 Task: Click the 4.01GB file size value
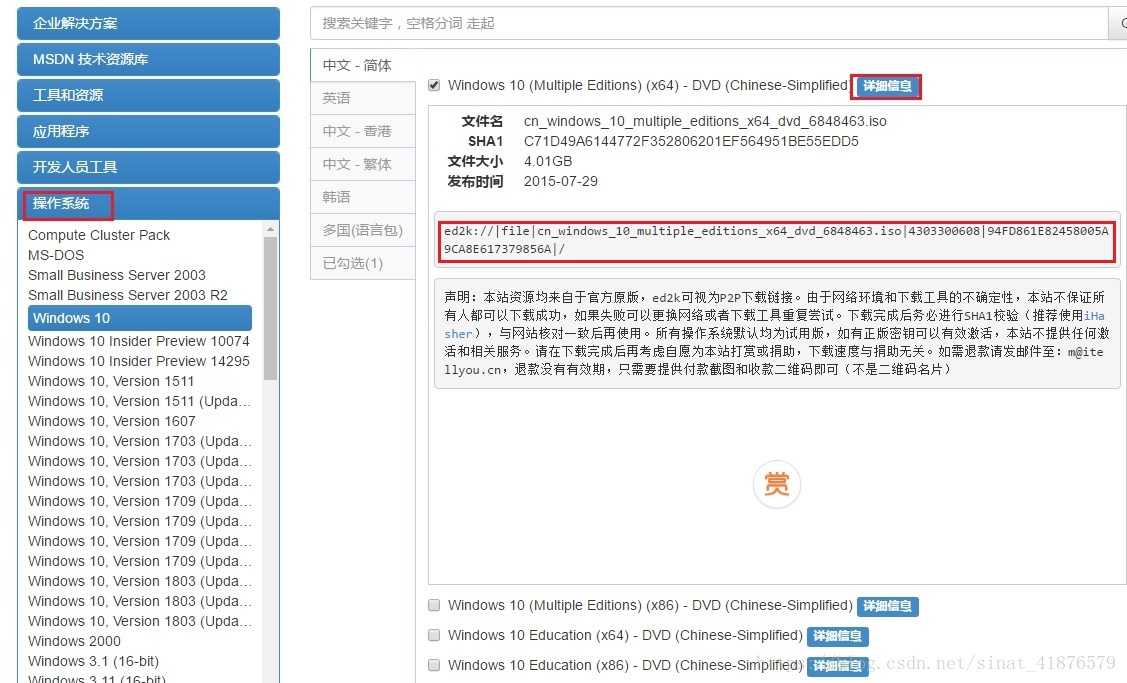[x=548, y=162]
